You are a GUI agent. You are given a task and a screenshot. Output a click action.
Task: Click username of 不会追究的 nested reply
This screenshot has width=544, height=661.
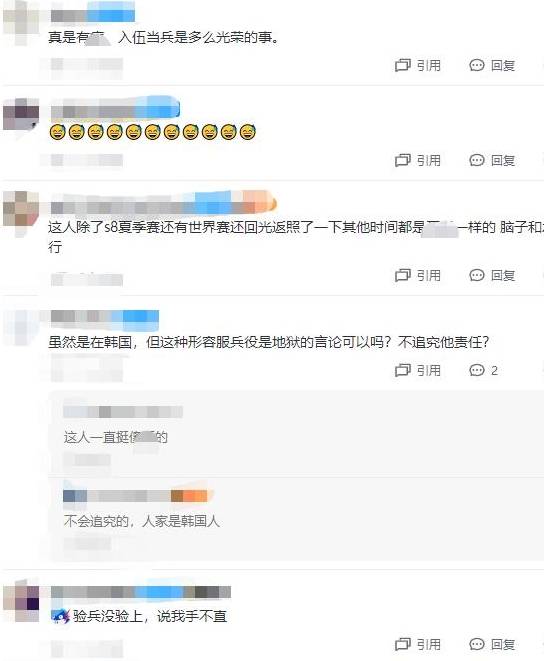tap(136, 496)
